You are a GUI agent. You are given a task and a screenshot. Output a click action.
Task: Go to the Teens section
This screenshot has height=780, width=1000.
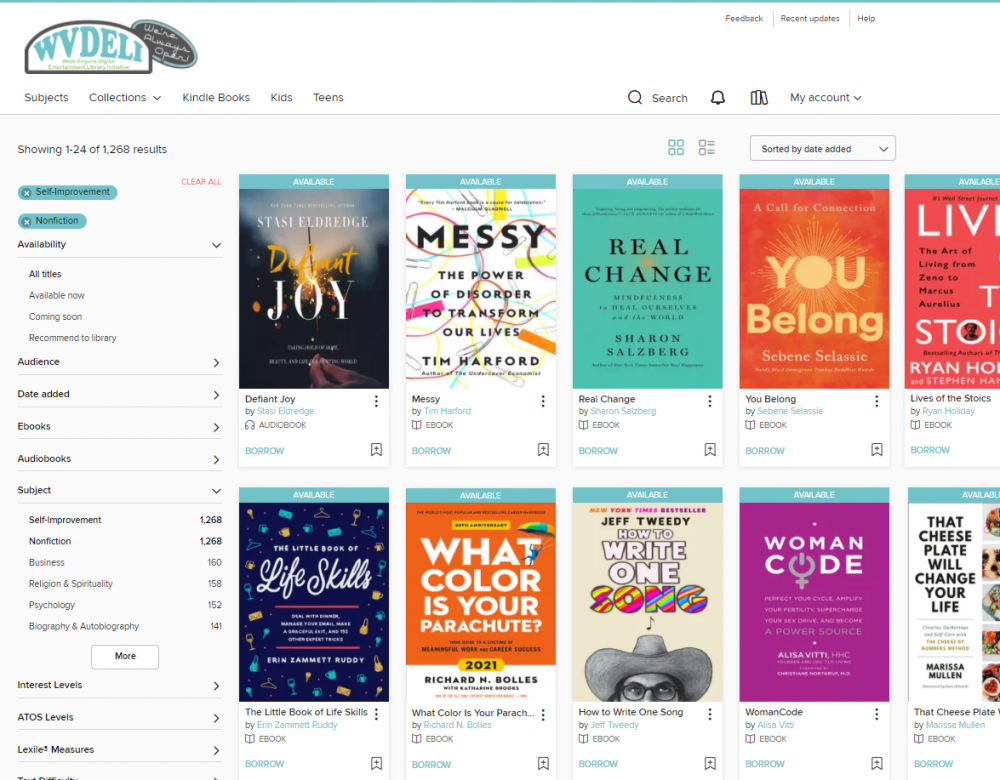pos(328,98)
